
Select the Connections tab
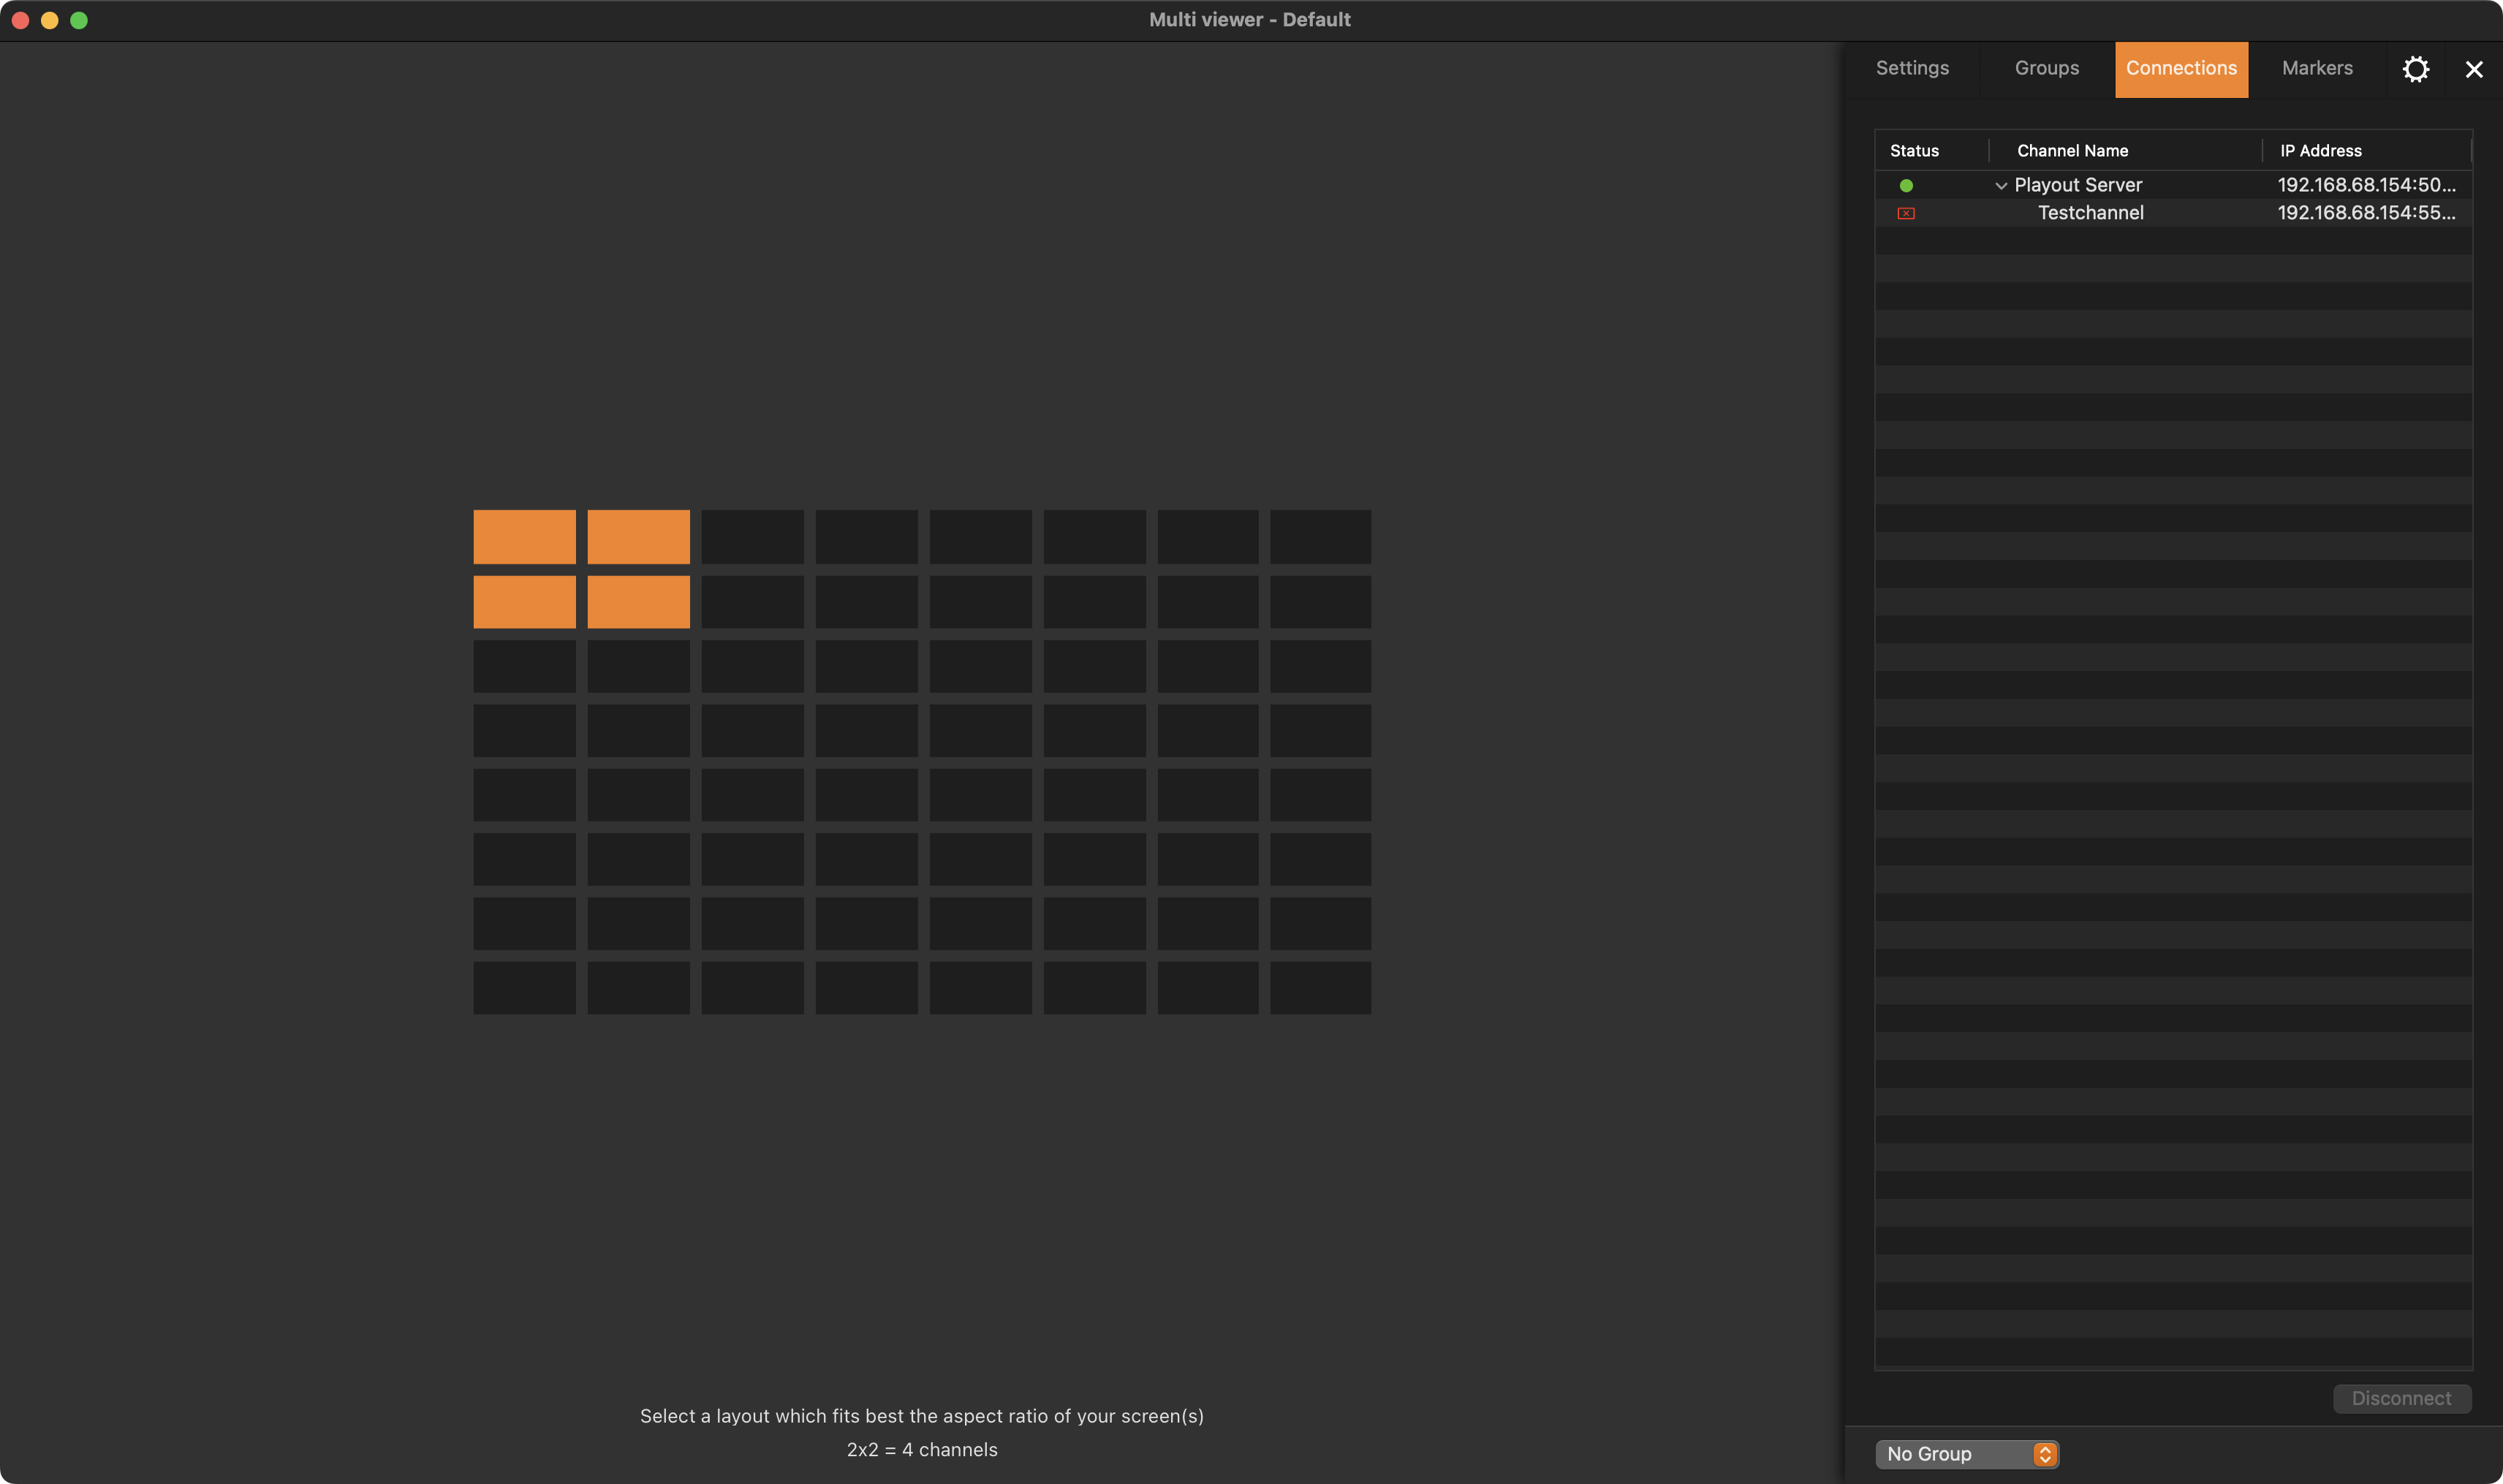click(2181, 69)
